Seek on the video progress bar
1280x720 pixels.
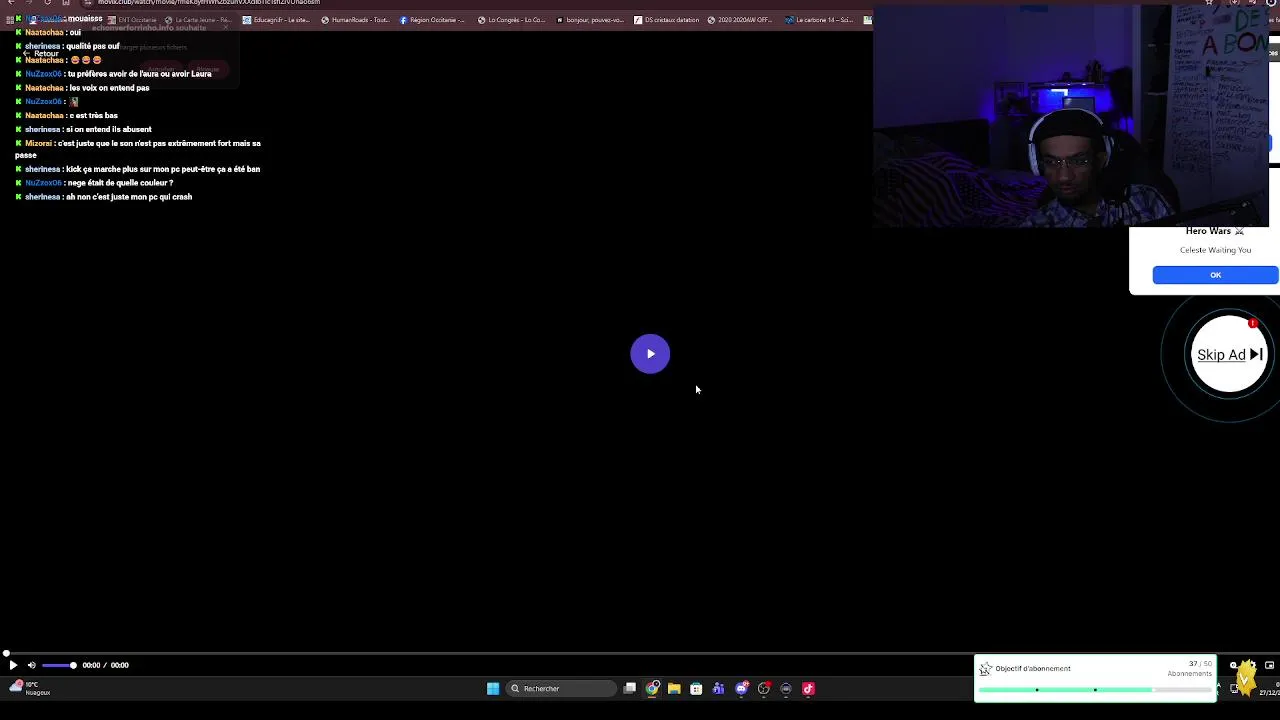point(640,654)
